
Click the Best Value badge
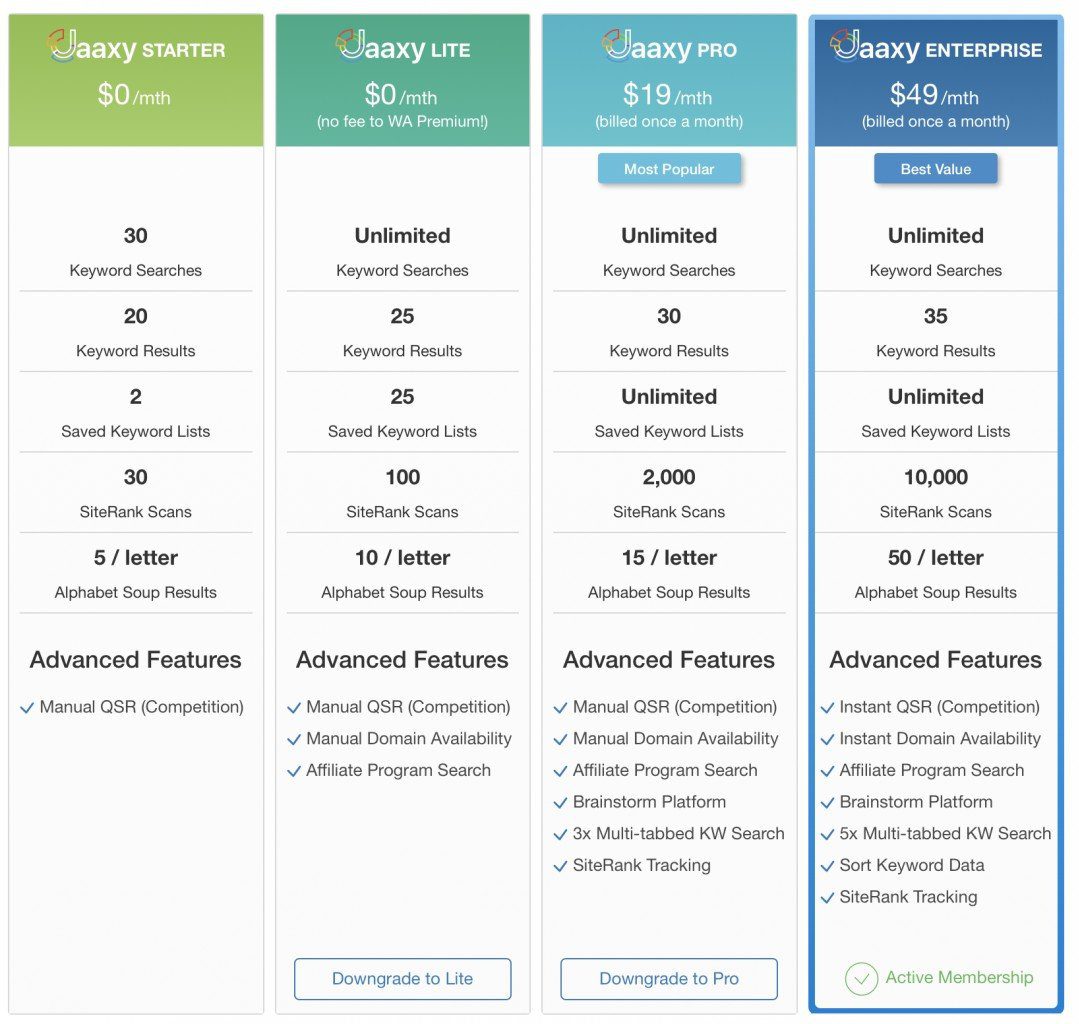(x=935, y=169)
